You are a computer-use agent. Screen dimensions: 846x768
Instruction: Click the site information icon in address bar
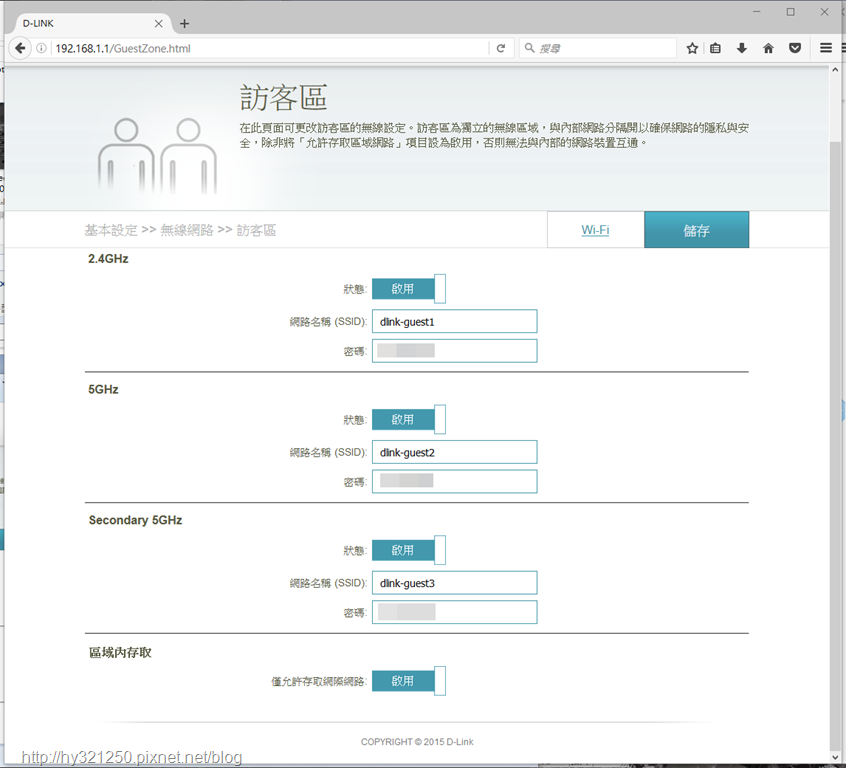point(41,48)
